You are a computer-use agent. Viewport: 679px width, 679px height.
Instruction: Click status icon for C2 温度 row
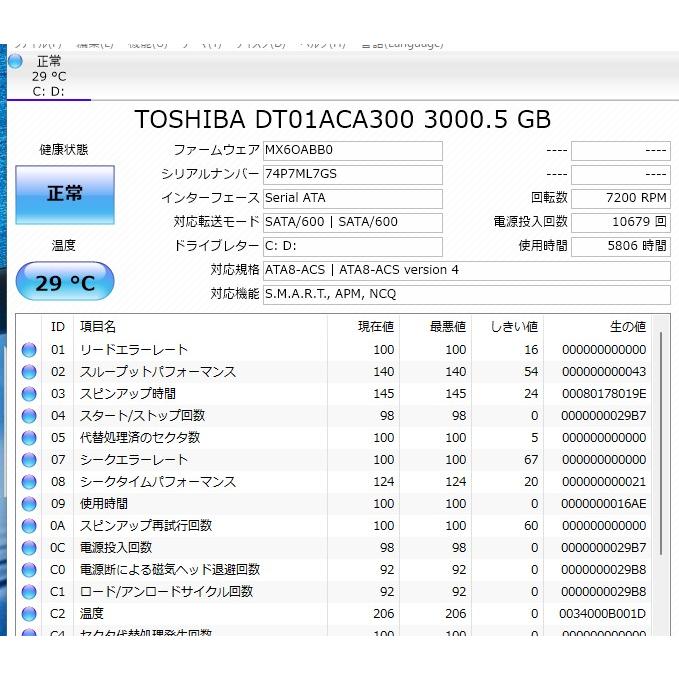pos(29,614)
